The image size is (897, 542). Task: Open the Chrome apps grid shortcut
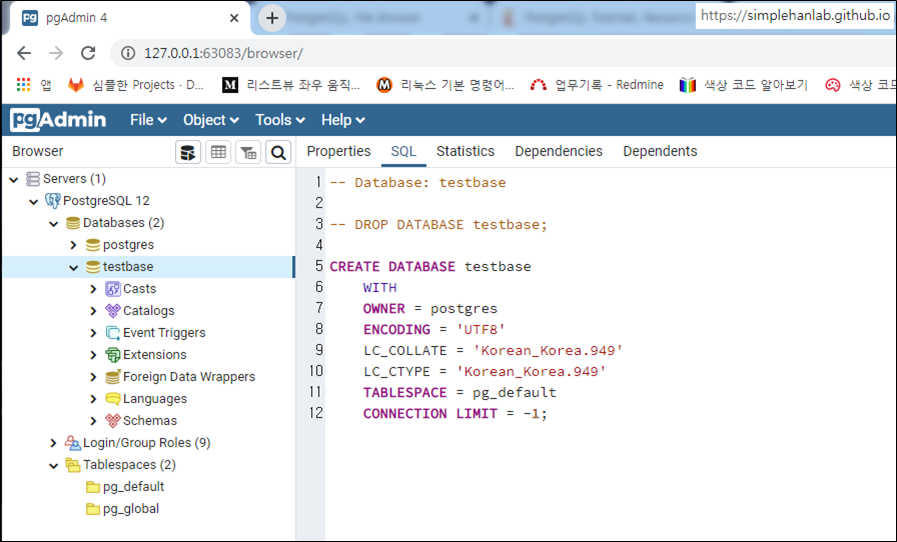click(23, 85)
